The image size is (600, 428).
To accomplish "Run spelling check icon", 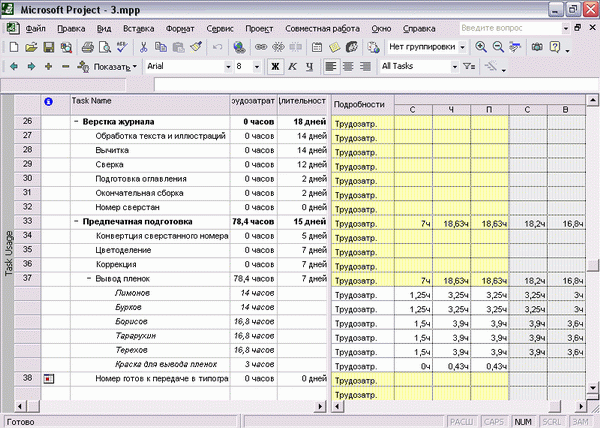I will tap(122, 47).
